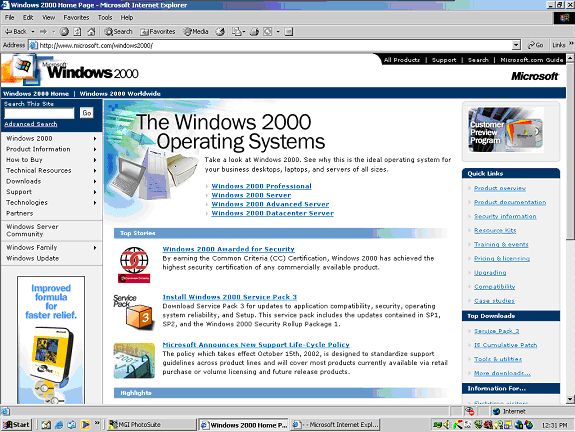Click the History icon in toolbar
Image resolution: width=575 pixels, height=432 pixels.
(220, 32)
